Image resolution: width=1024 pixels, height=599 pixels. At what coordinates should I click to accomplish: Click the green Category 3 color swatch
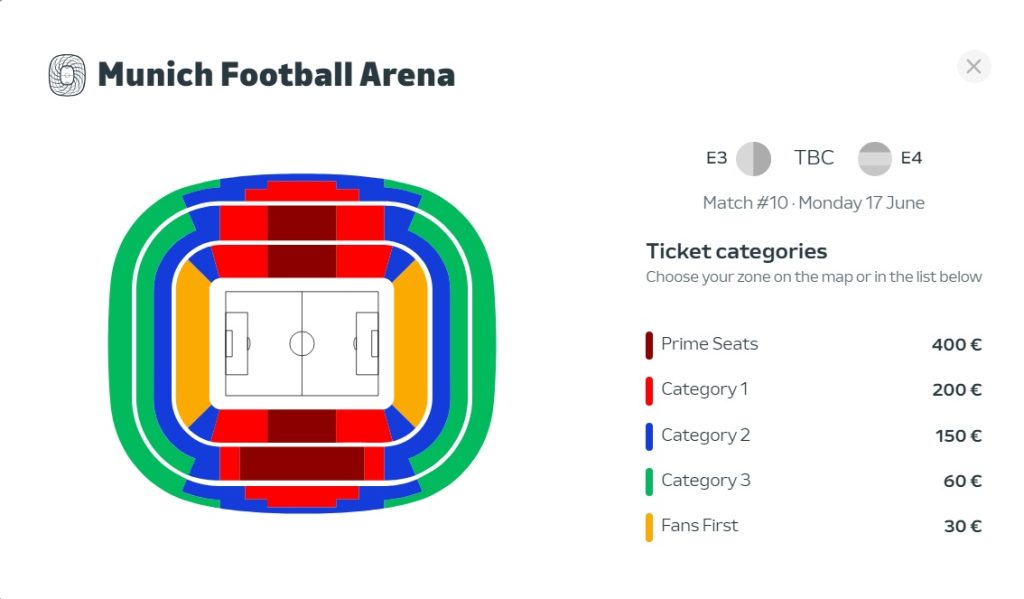click(x=650, y=481)
